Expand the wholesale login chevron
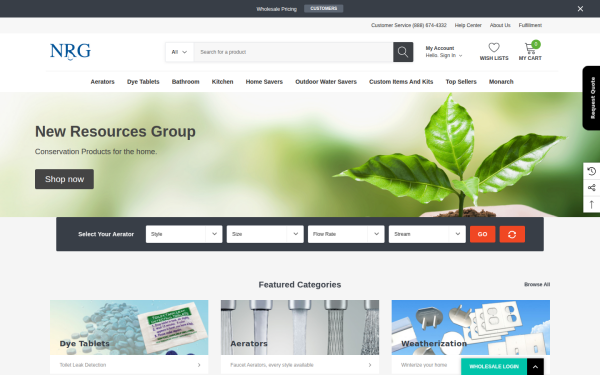 (x=535, y=367)
